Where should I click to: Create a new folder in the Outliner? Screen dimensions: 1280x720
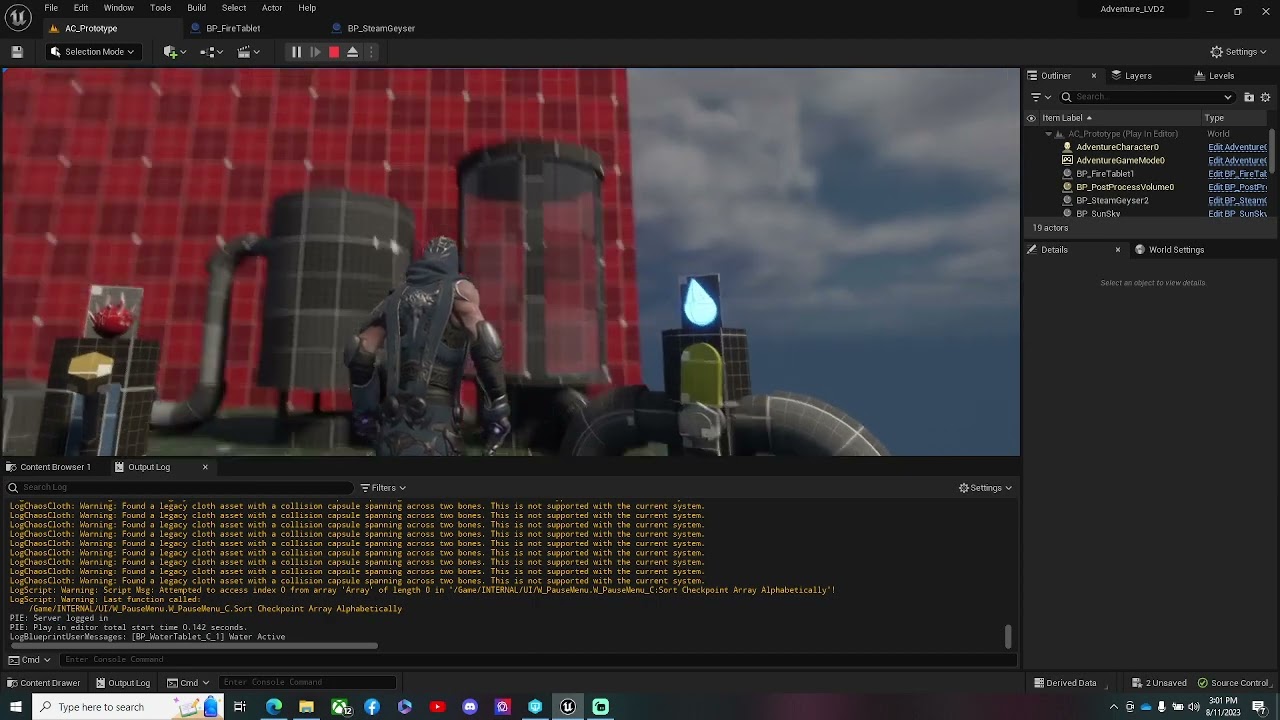tap(1249, 97)
